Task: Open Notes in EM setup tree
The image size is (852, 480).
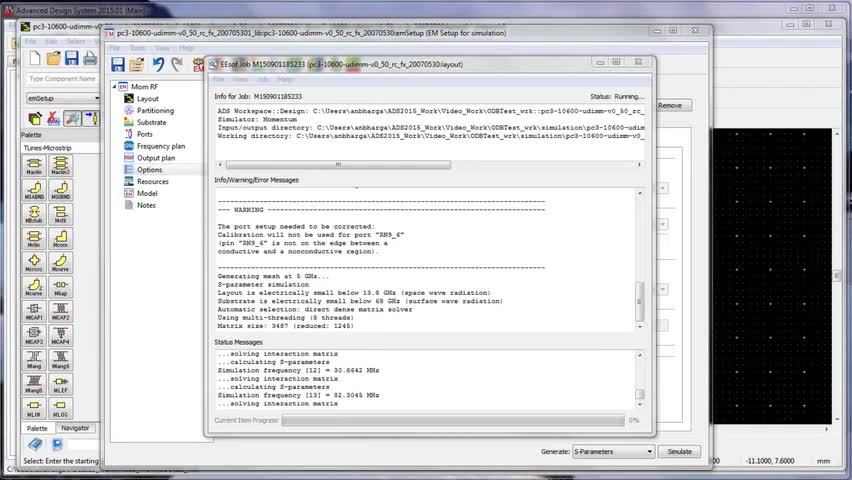Action: pos(146,205)
